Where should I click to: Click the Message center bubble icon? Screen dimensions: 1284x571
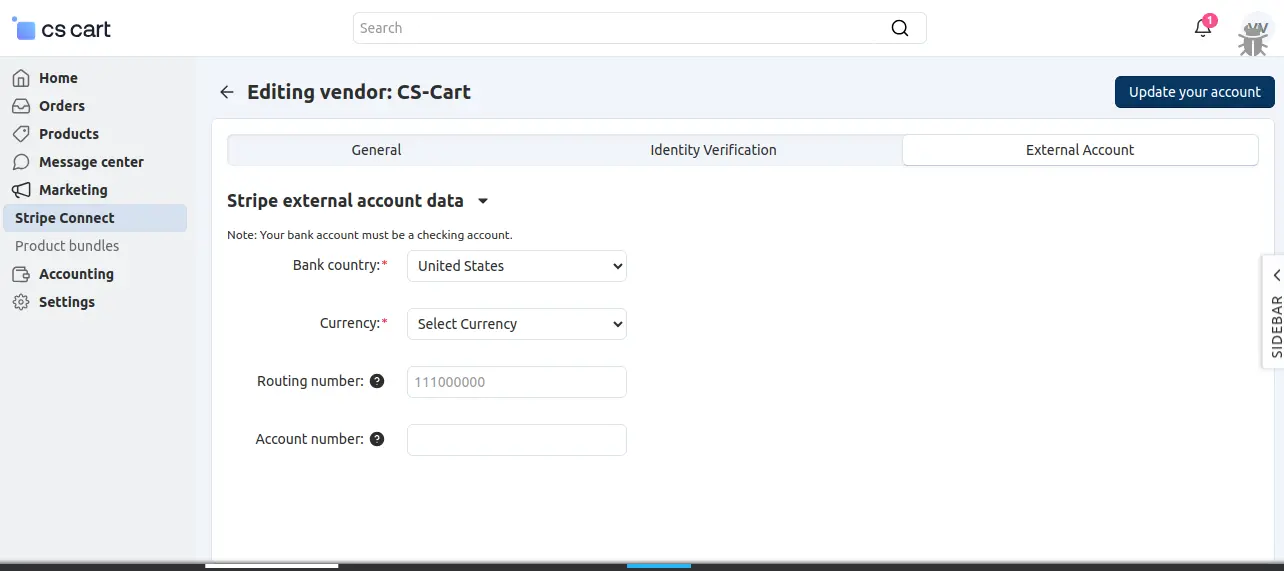coord(21,162)
